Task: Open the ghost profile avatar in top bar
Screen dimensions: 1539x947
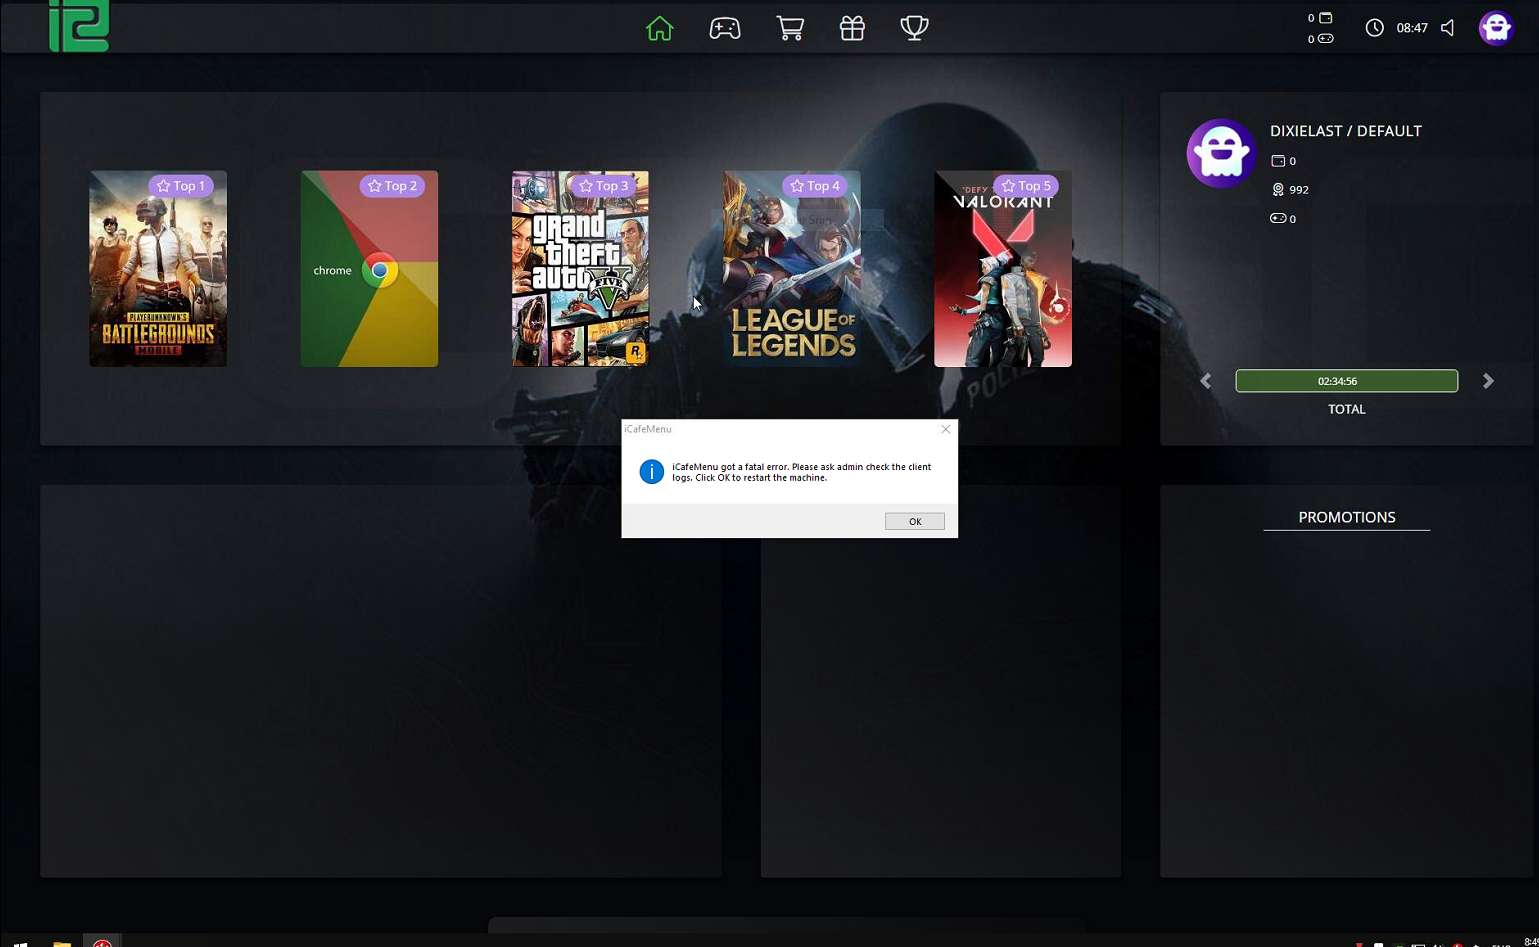Action: click(x=1496, y=28)
